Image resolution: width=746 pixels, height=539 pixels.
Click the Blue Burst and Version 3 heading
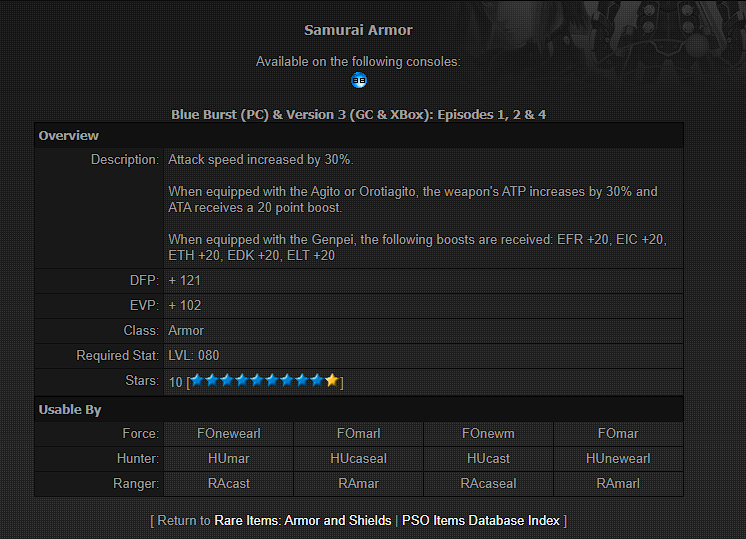358,115
